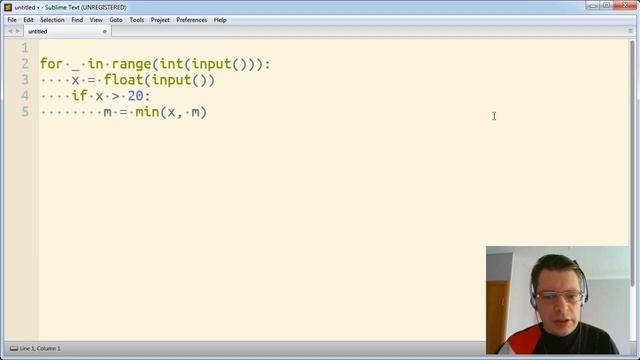This screenshot has height=360, width=640.
Task: Open the View menu
Action: [x=96, y=20]
